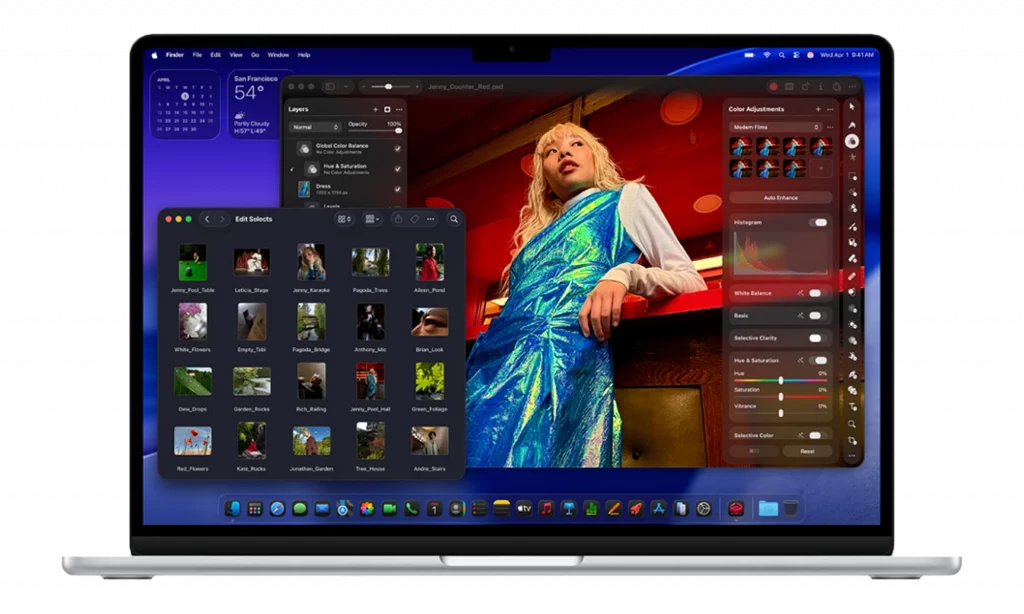
Task: Click the share icon in Edit Selects toolbar
Action: [397, 219]
